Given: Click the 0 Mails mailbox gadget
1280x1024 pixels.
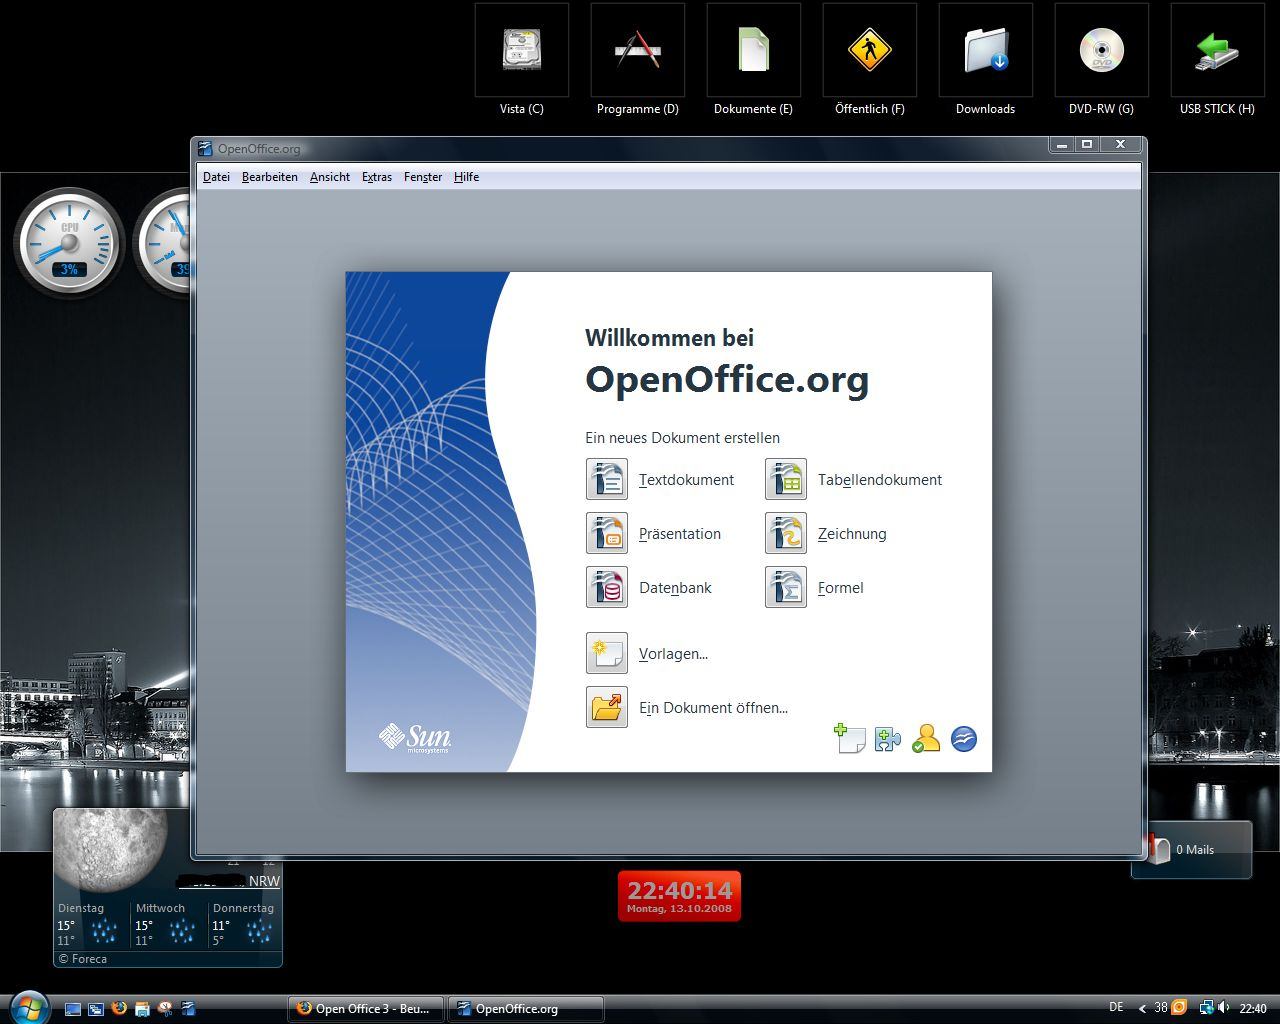Looking at the screenshot, I should point(1191,849).
